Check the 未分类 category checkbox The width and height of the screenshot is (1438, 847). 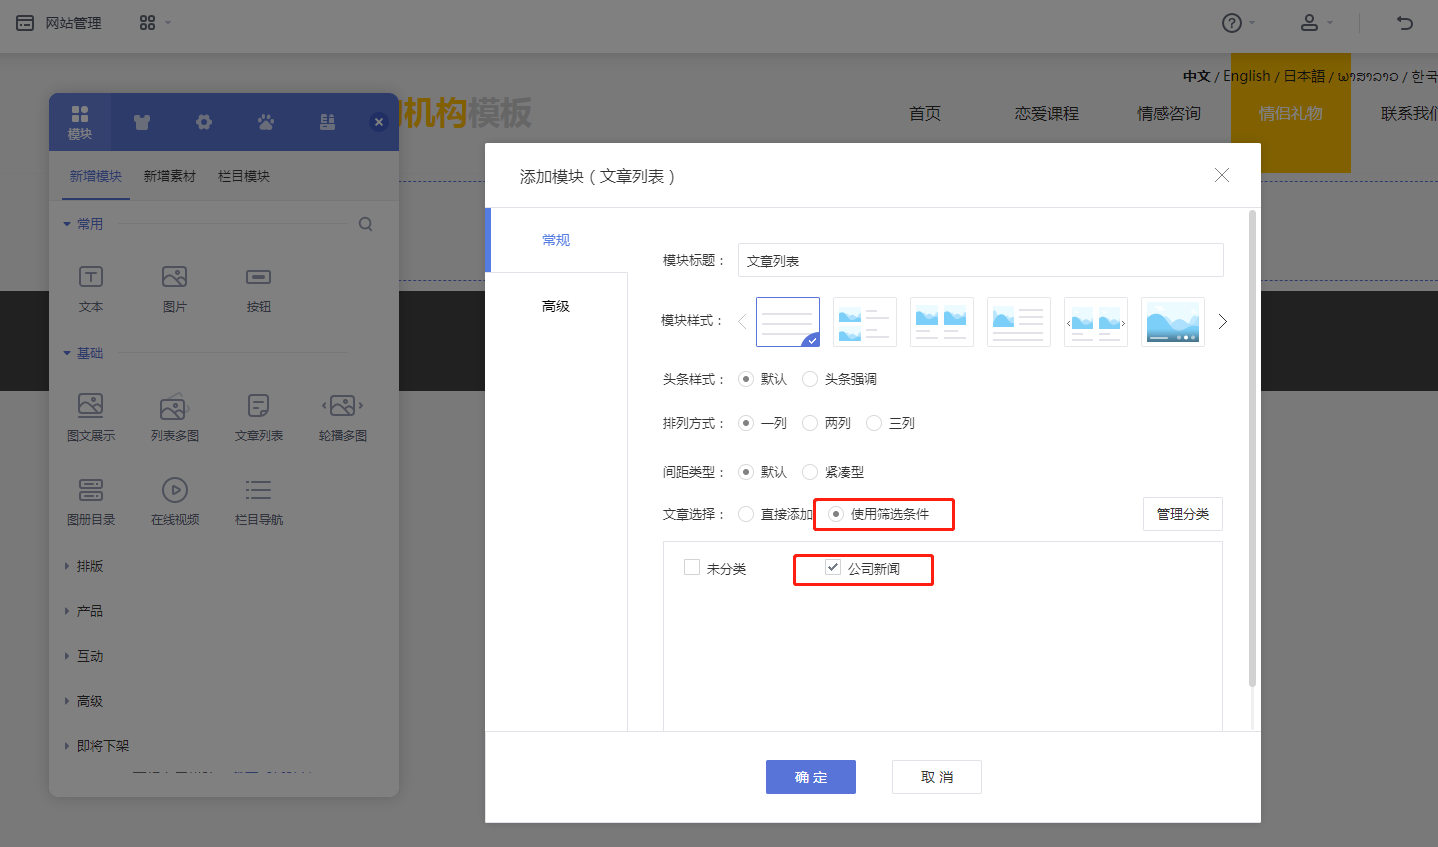(692, 568)
